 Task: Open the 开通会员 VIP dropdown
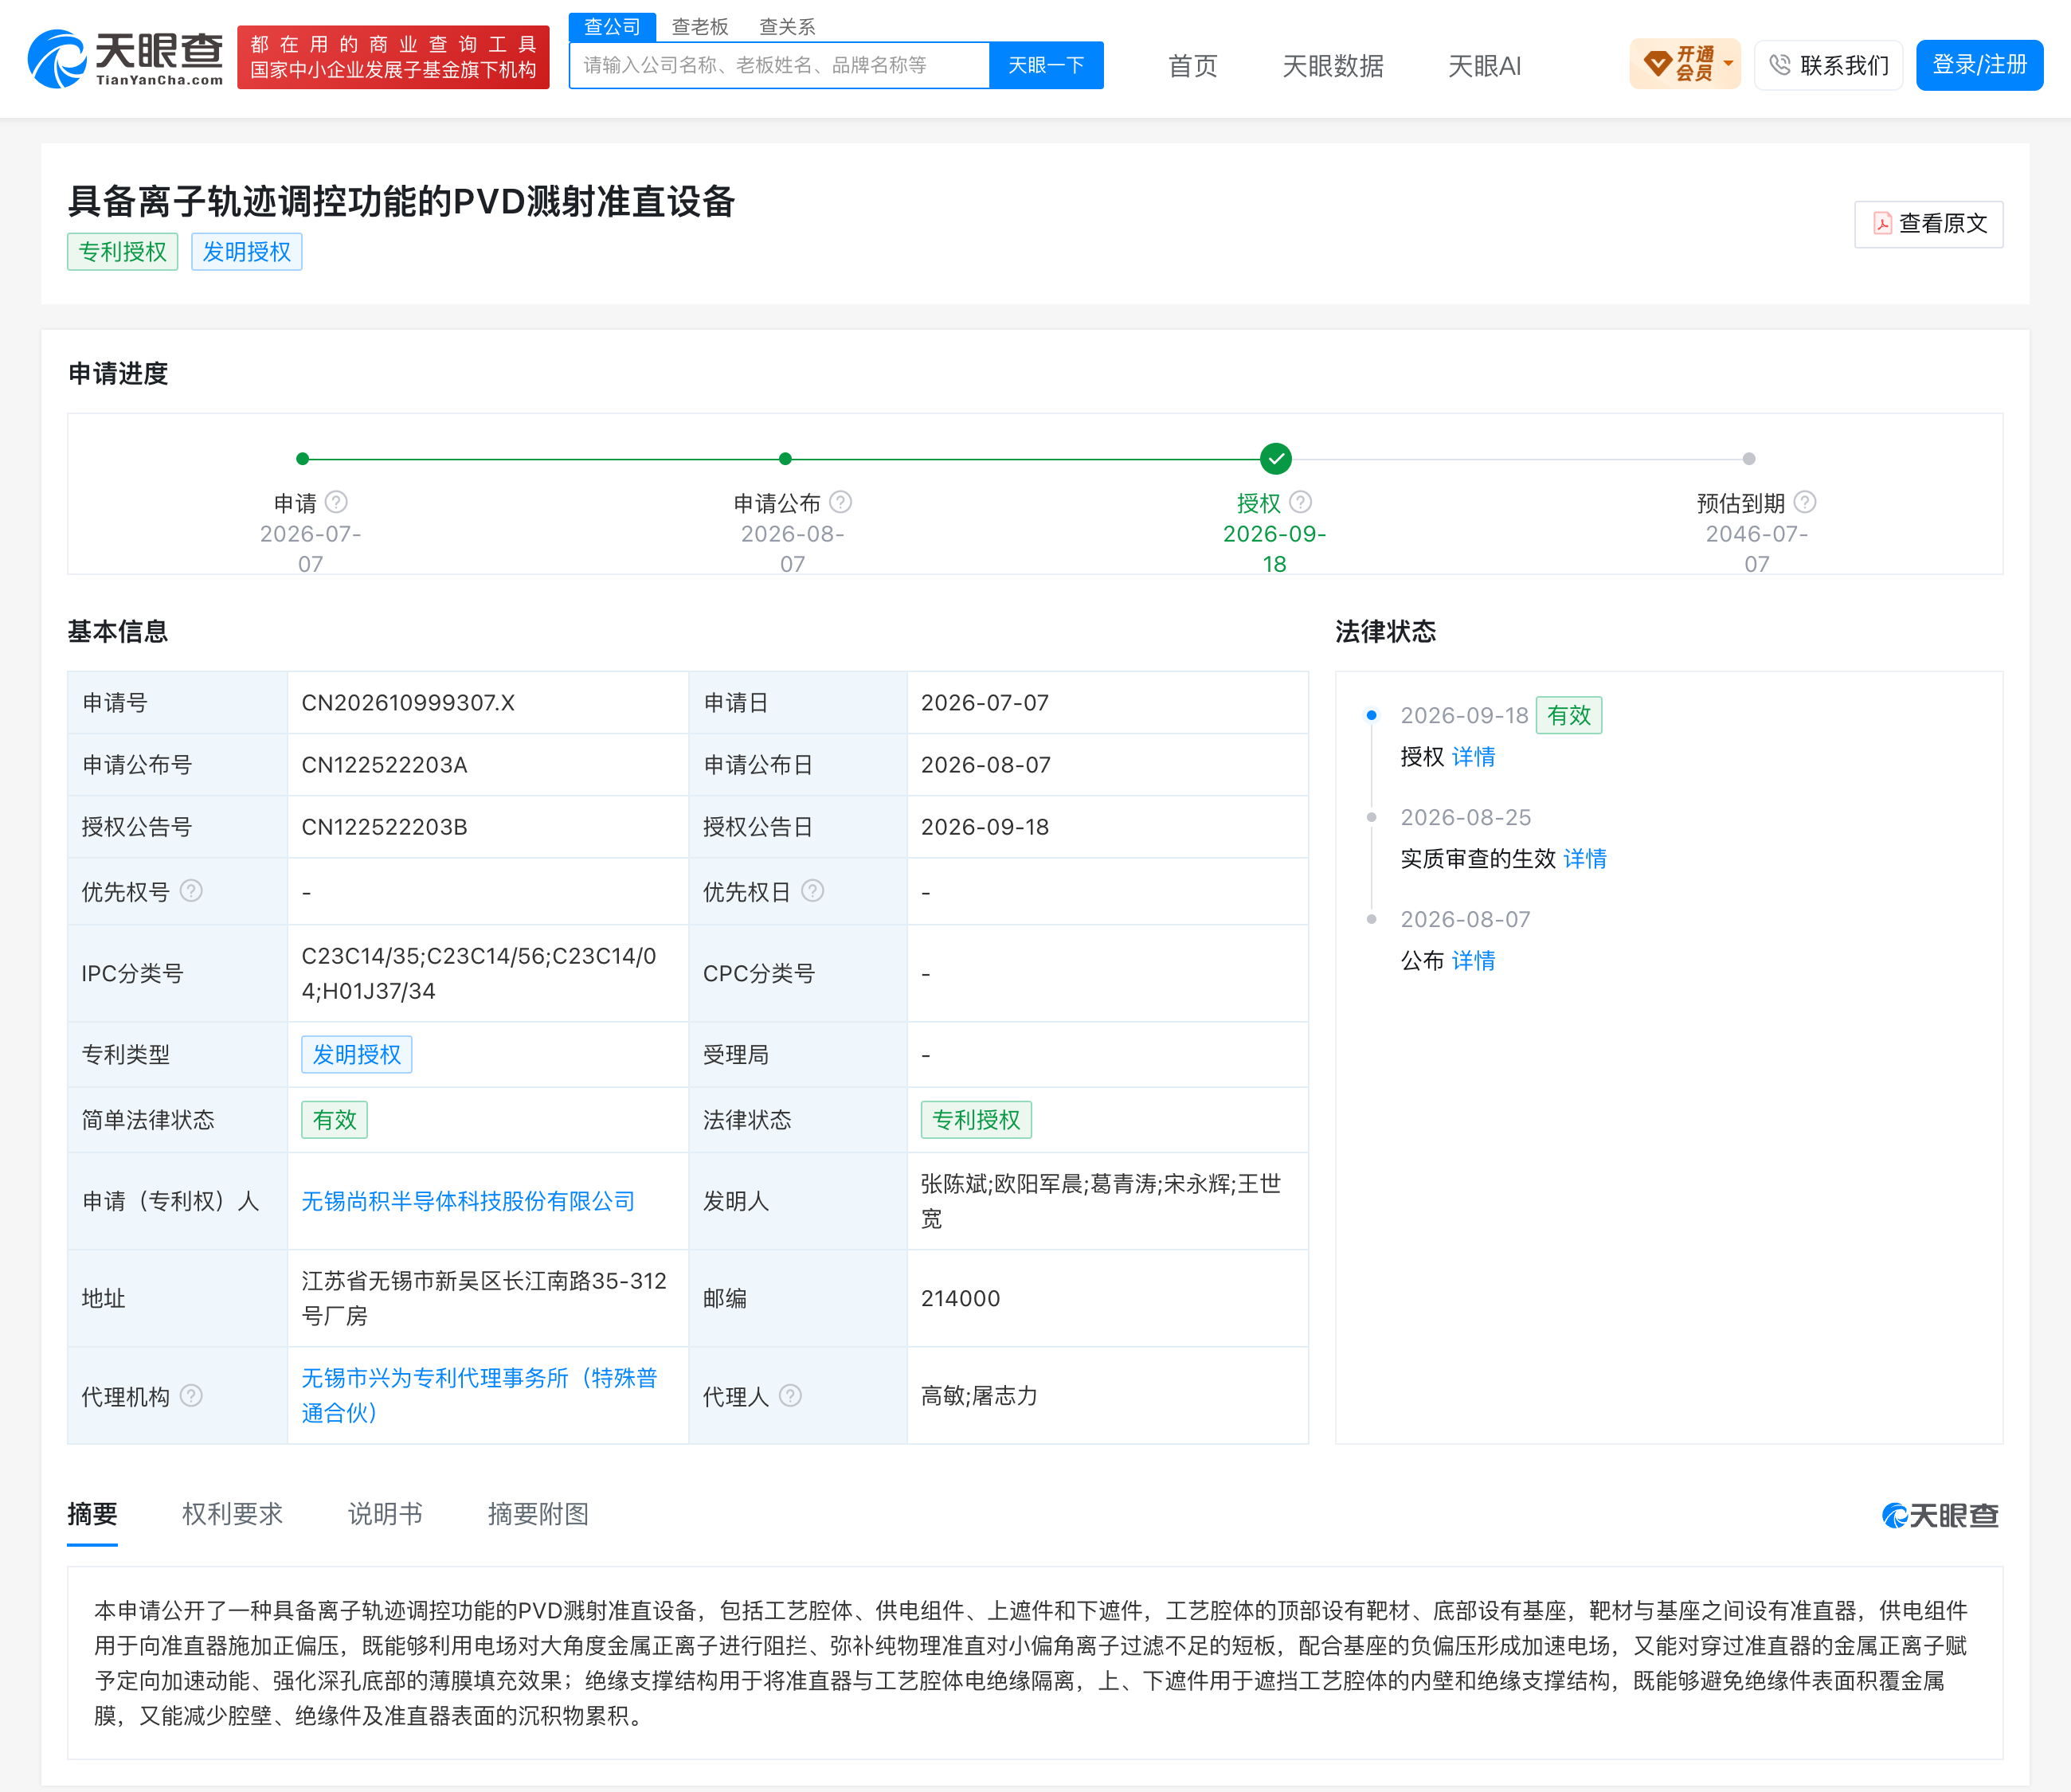(1685, 64)
